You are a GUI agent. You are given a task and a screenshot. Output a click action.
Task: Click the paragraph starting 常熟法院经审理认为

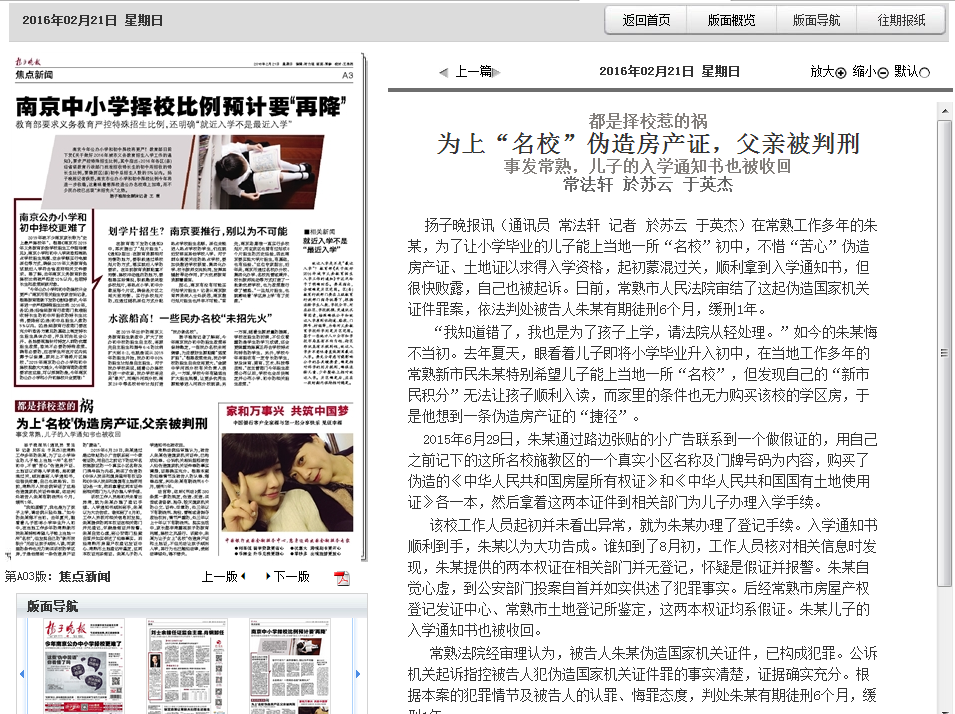point(643,679)
